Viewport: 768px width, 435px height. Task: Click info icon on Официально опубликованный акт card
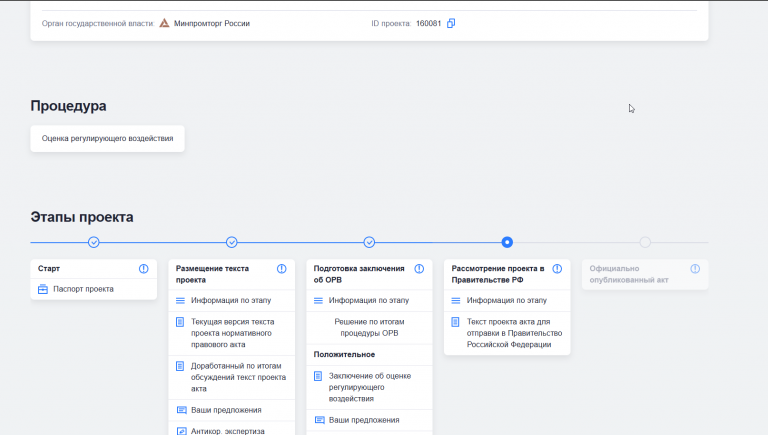695,268
